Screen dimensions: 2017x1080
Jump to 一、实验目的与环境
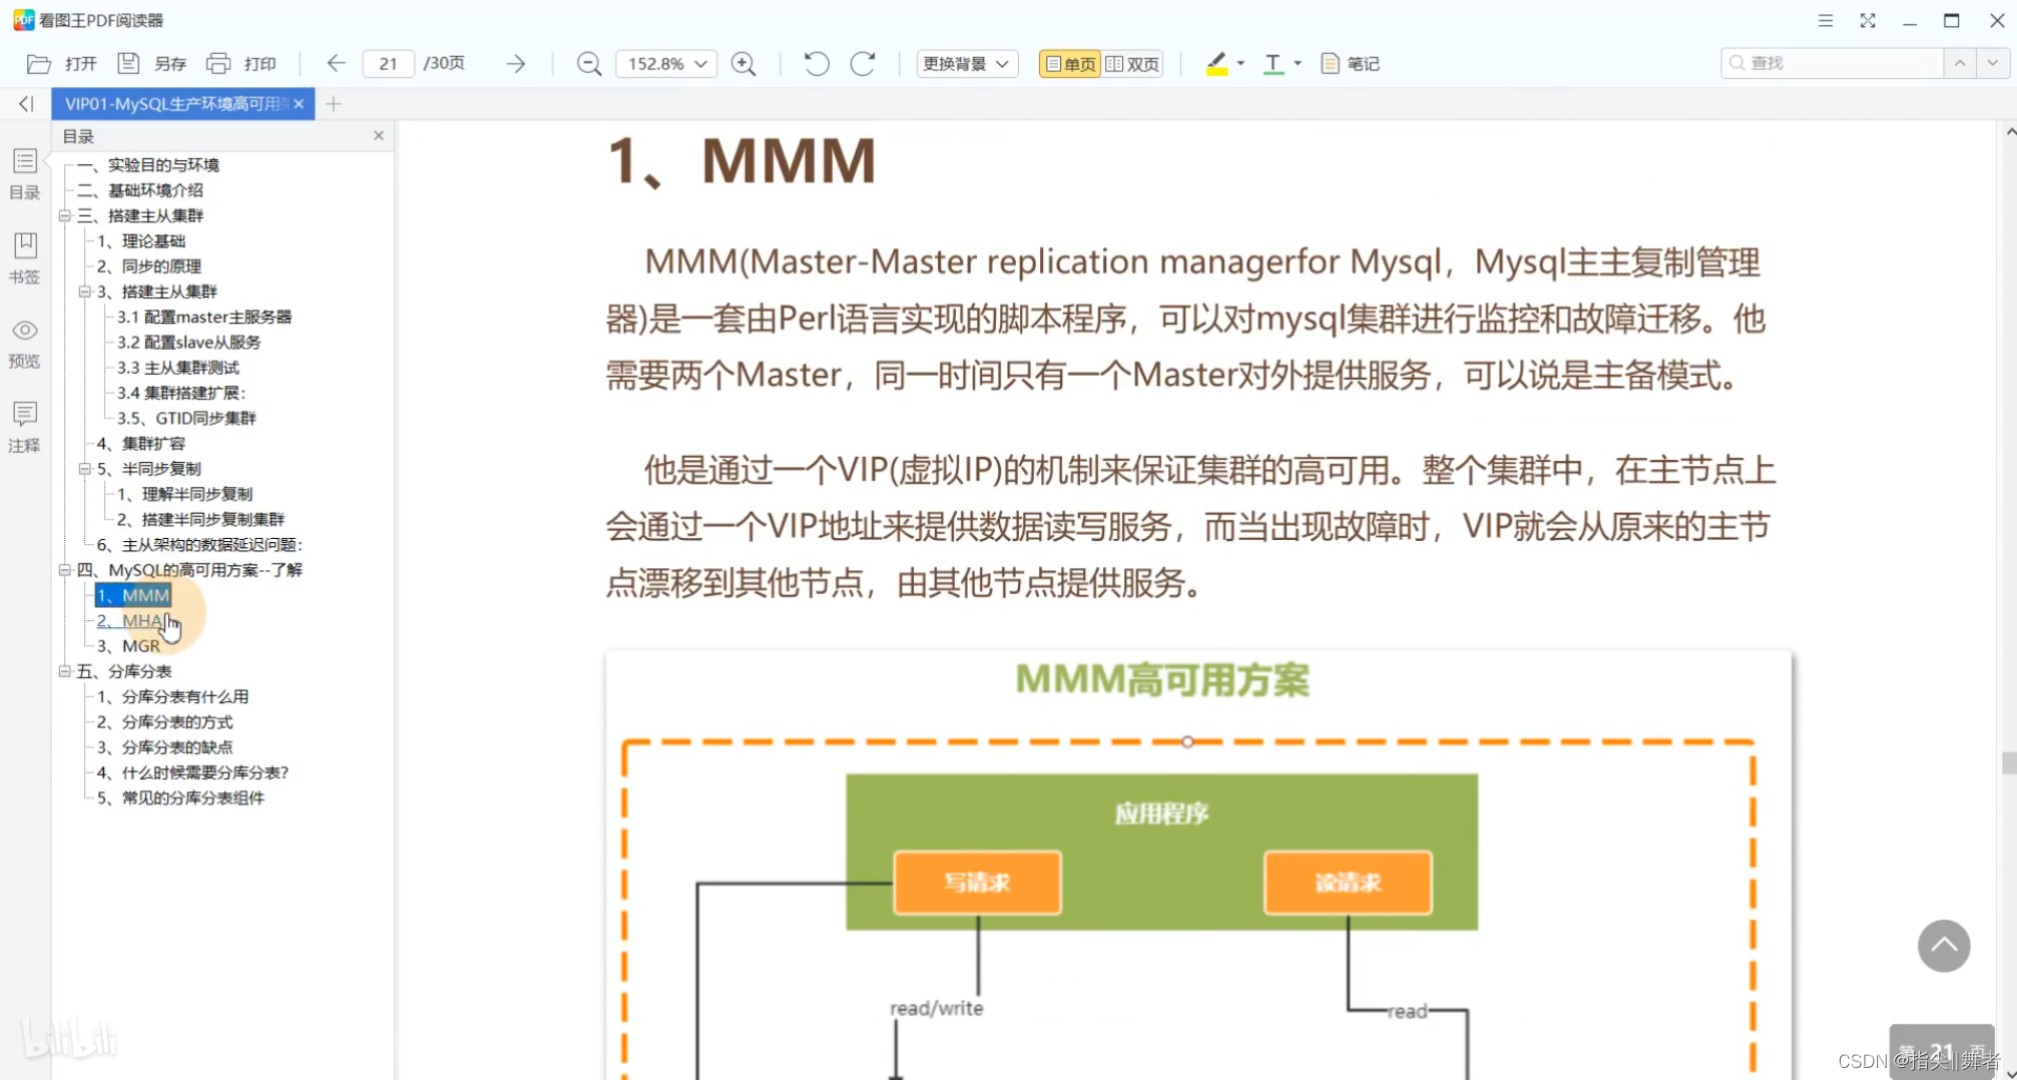148,165
